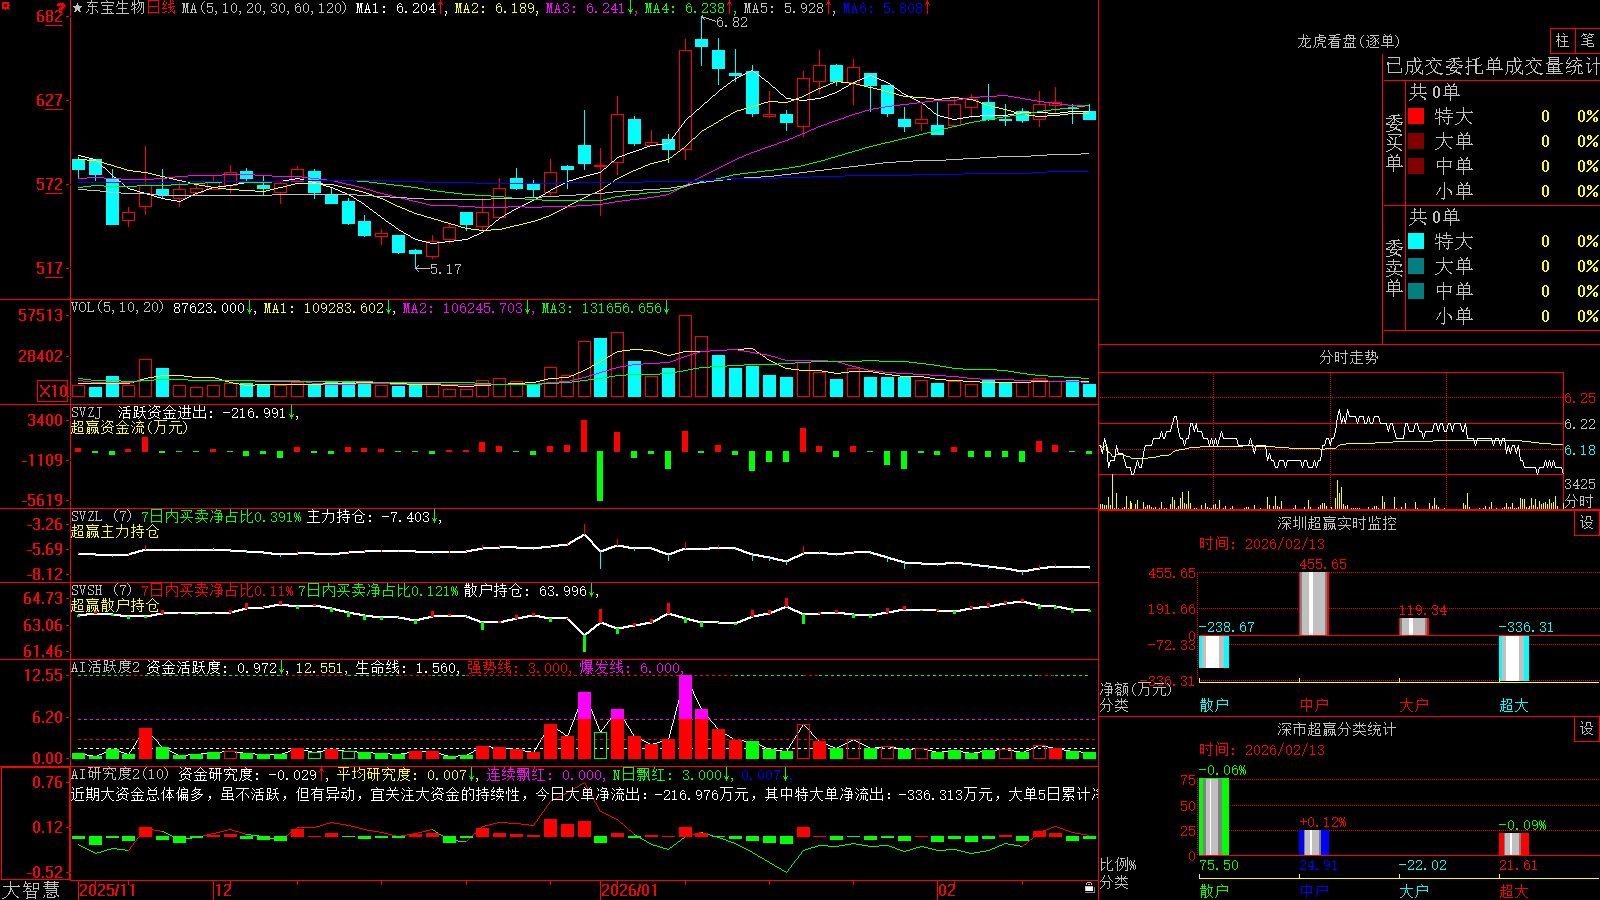Click the intraday price line chart
Image resolution: width=1600 pixels, height=900 pixels.
1331,440
